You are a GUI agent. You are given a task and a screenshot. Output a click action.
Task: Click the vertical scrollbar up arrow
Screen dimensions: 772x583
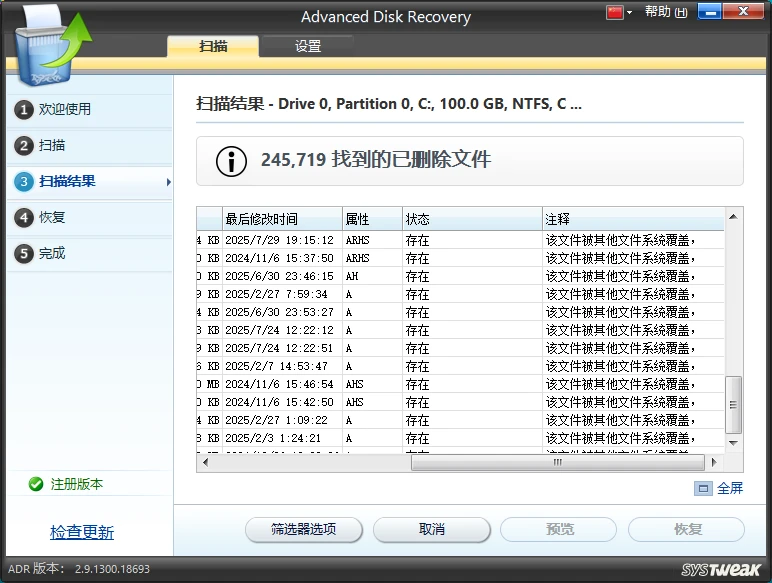coord(733,217)
